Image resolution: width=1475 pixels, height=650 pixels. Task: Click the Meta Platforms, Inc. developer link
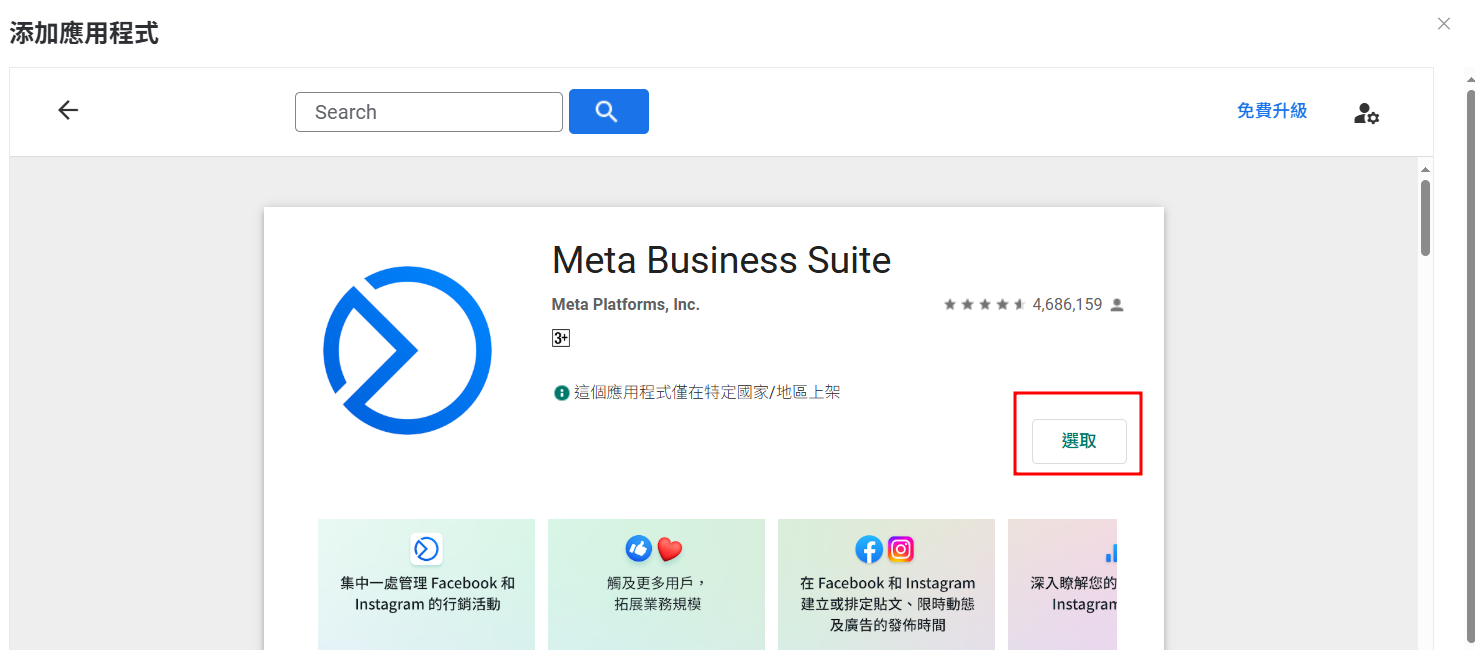[626, 305]
